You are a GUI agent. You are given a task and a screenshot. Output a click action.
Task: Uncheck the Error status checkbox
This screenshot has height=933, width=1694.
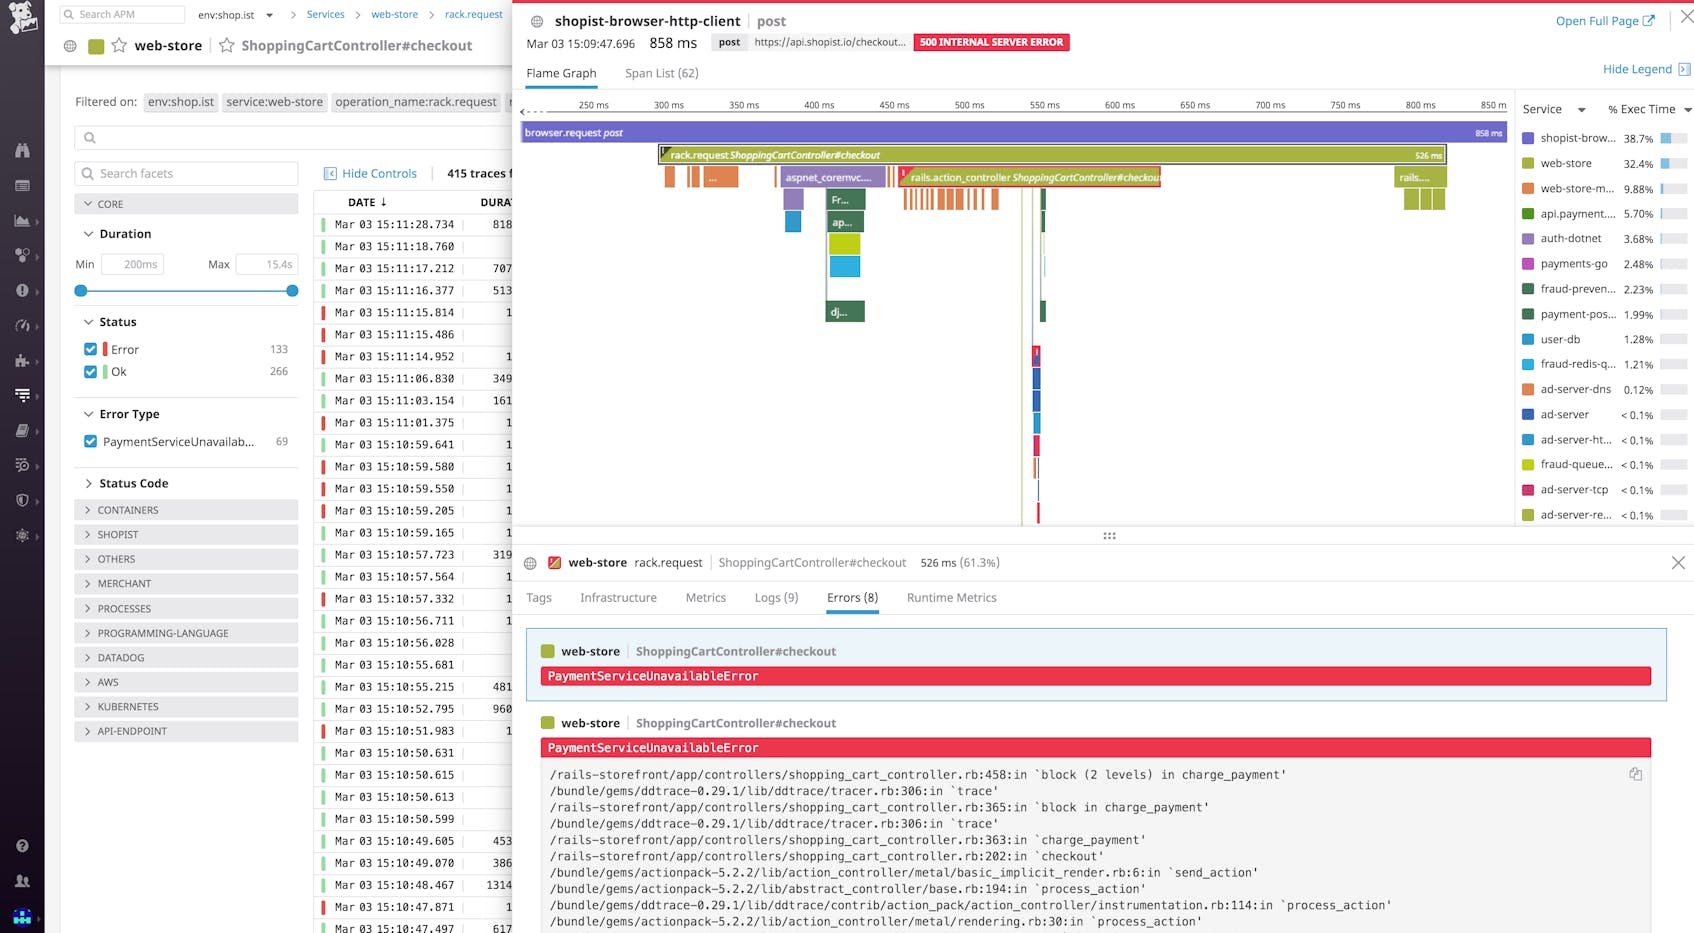[90, 349]
